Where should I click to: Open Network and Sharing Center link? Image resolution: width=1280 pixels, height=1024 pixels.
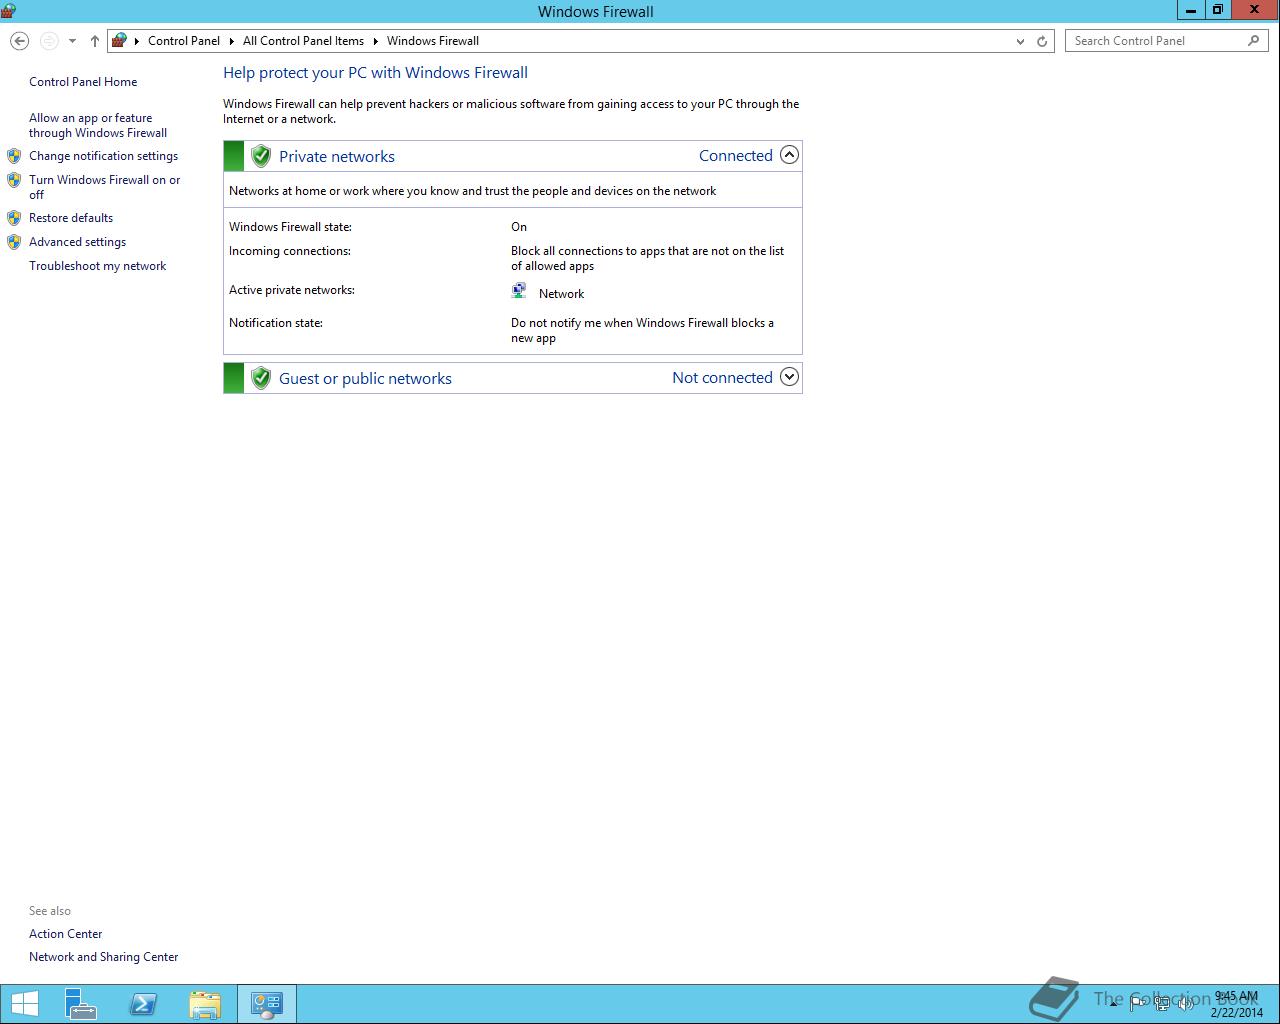tap(103, 957)
